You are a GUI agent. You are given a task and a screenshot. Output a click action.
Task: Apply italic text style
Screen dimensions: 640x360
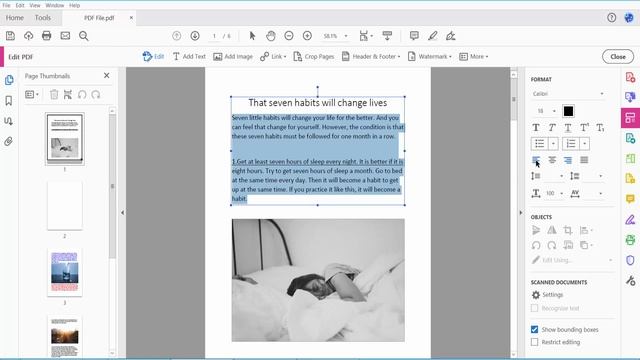click(552, 128)
